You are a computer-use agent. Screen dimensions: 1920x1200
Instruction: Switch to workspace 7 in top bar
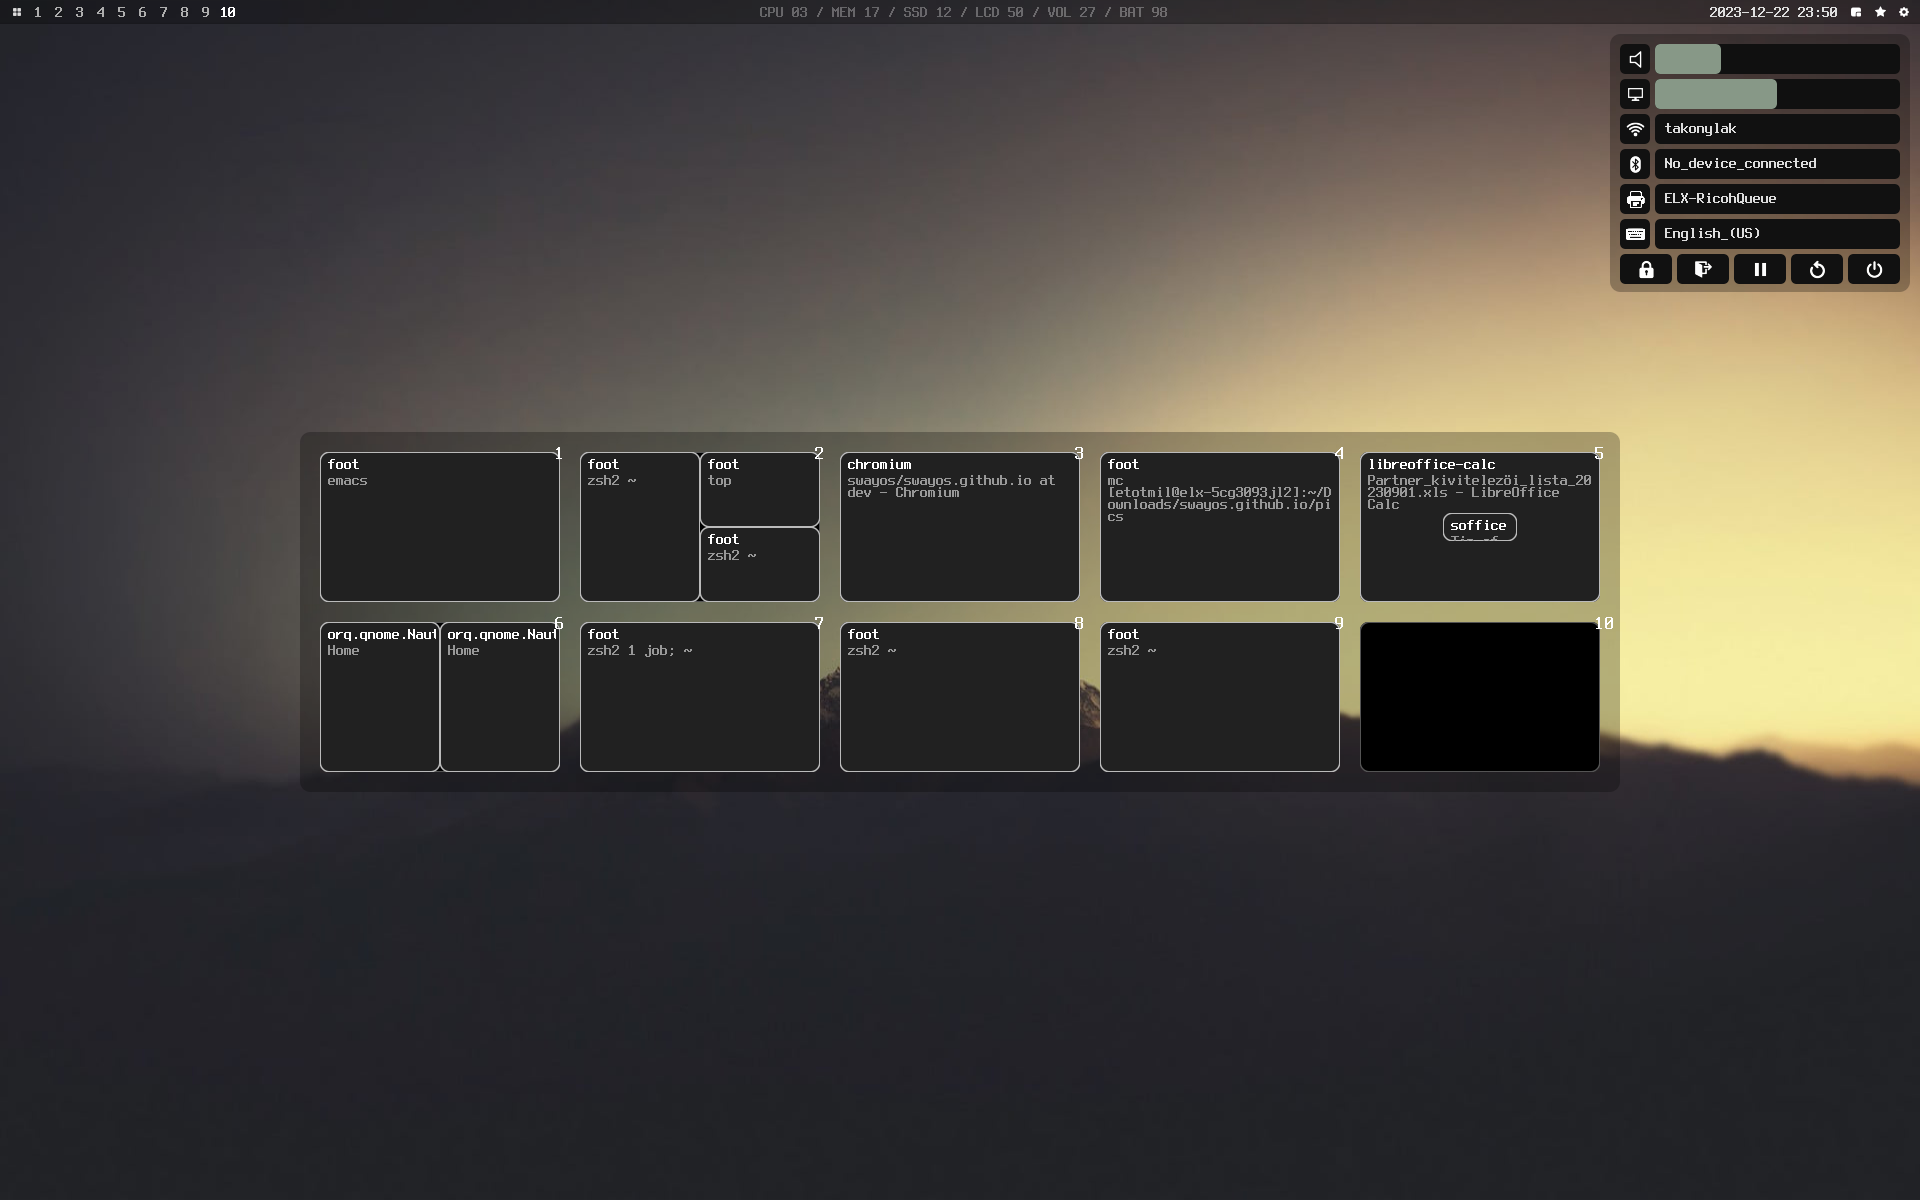(x=163, y=12)
